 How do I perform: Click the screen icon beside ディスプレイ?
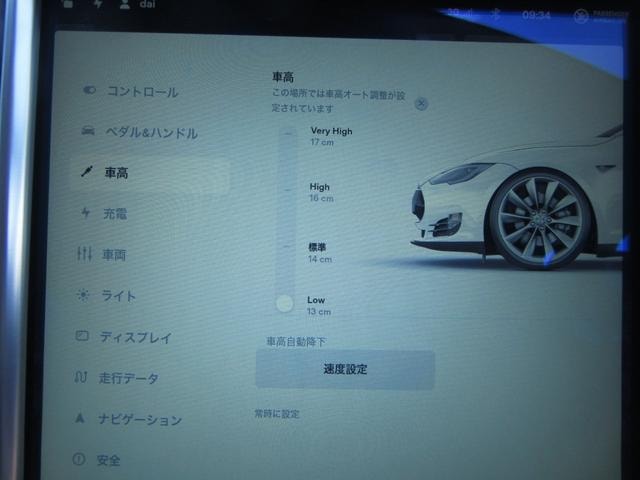pyautogui.click(x=82, y=336)
